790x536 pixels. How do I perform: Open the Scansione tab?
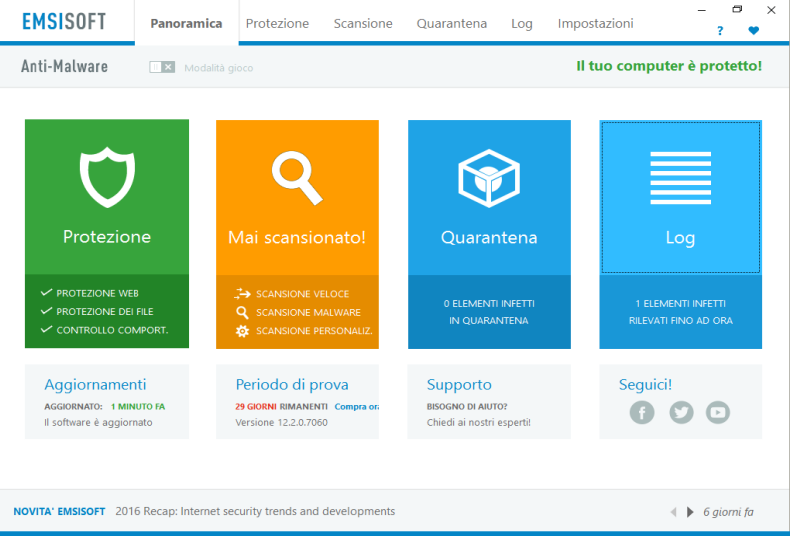pos(363,24)
